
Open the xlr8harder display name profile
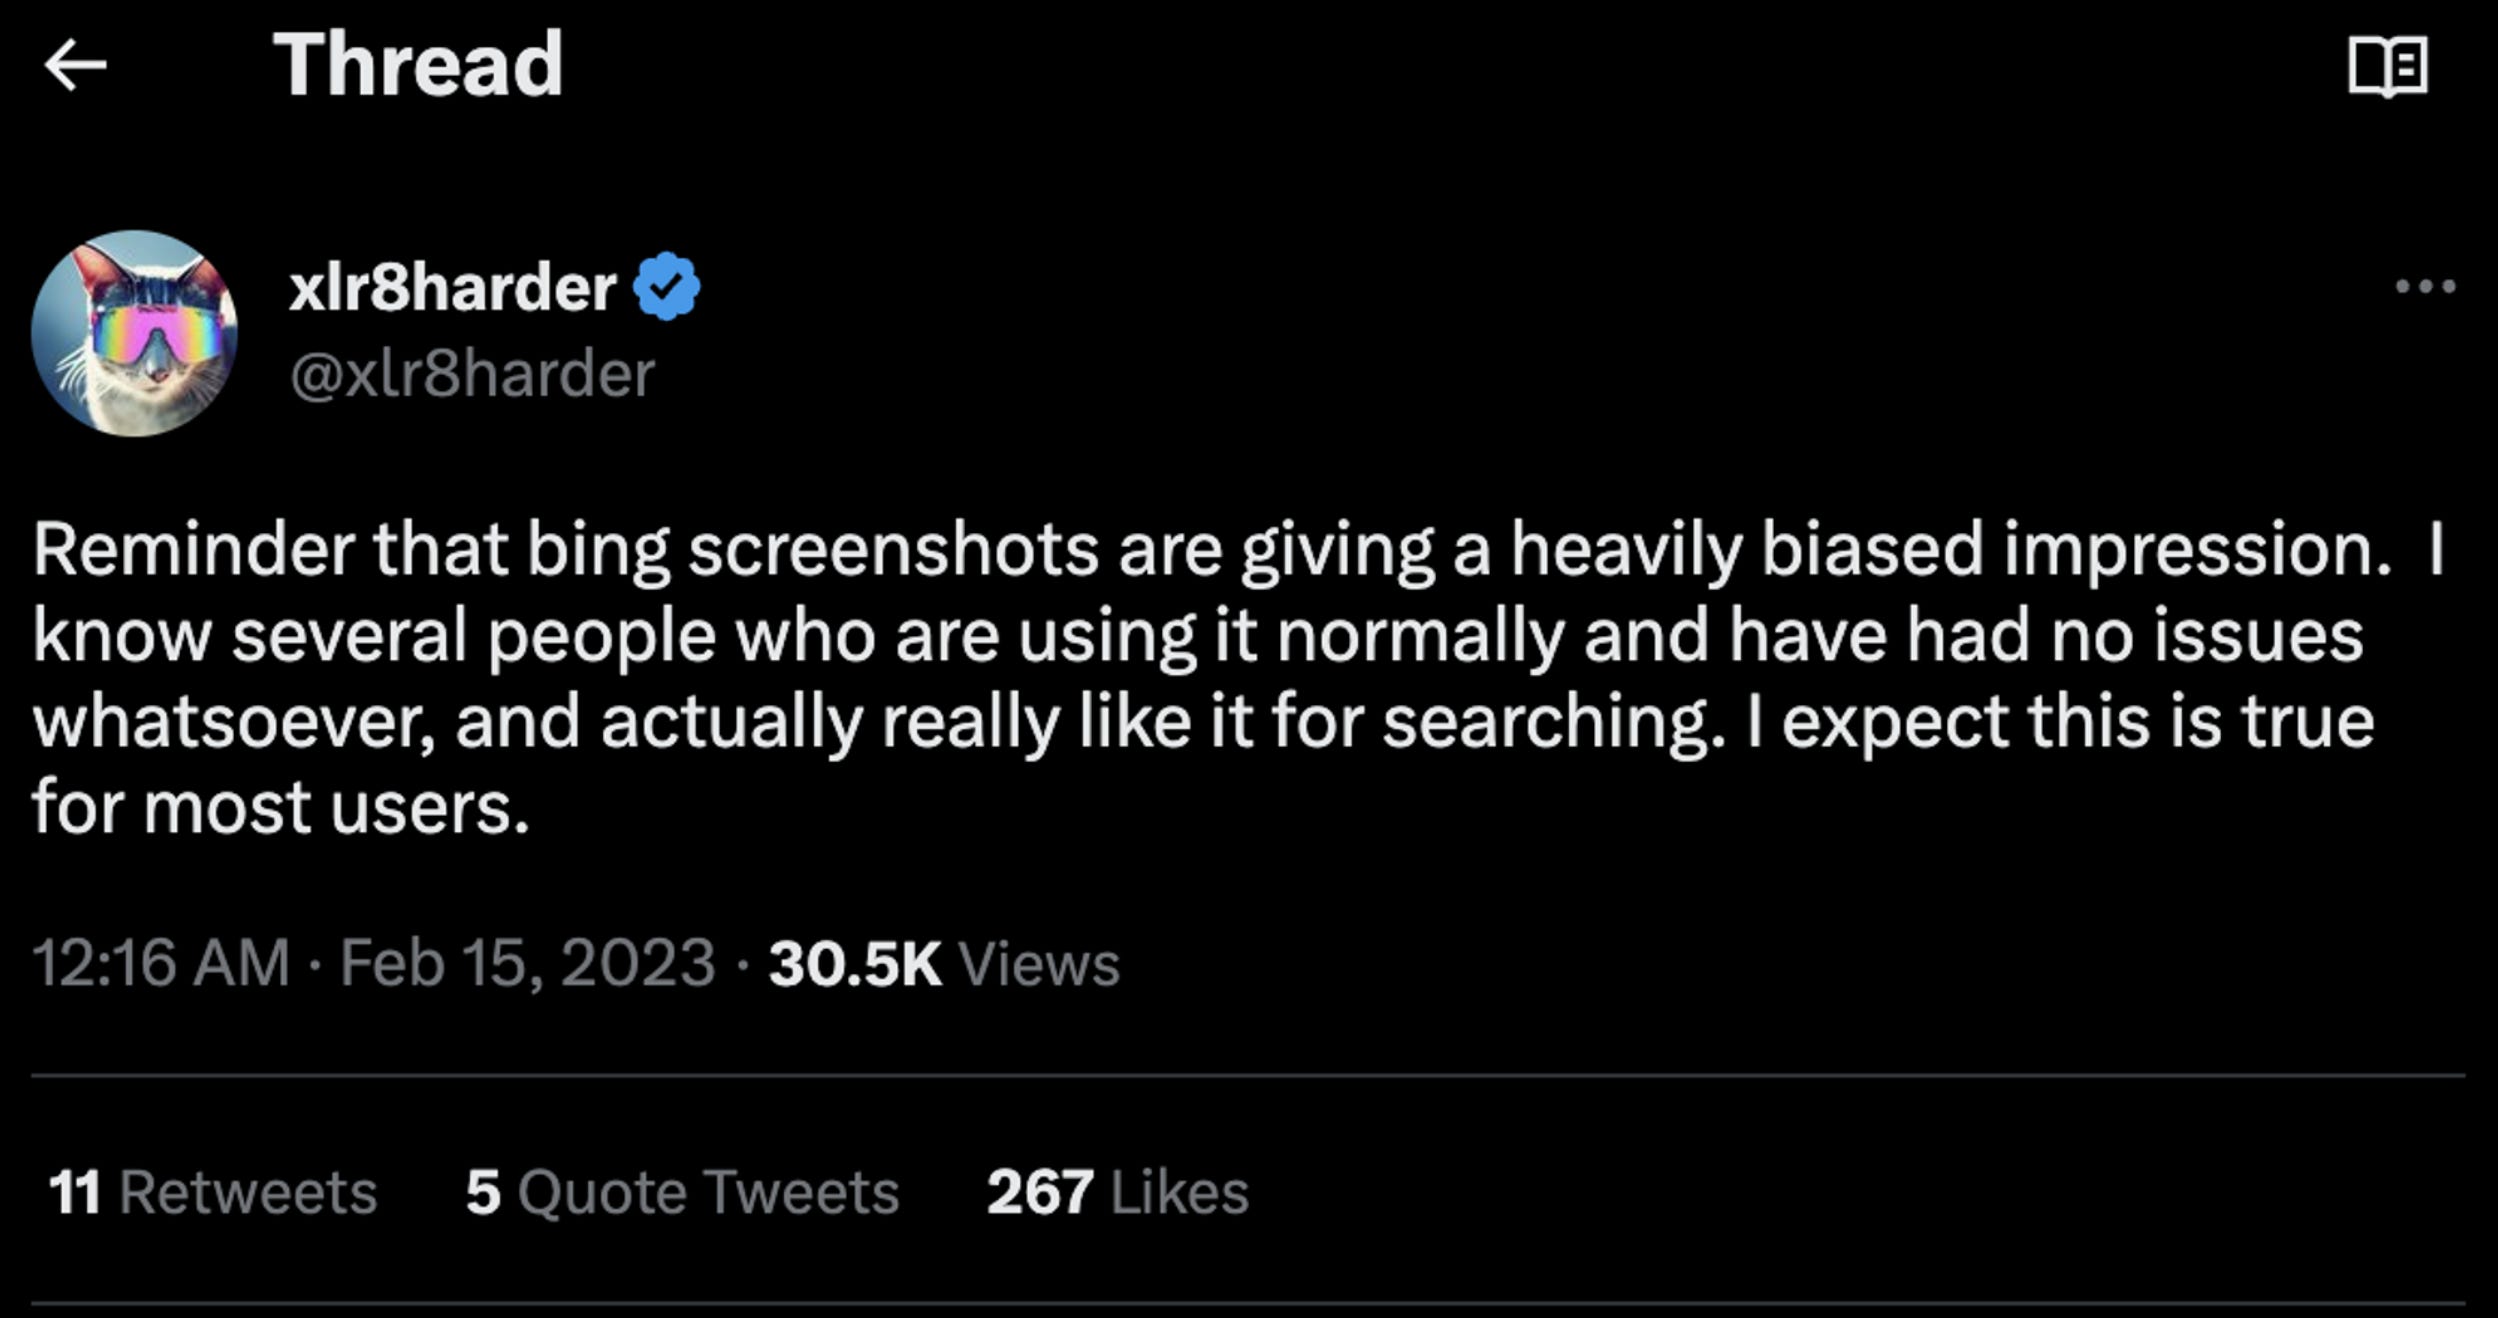(x=452, y=288)
